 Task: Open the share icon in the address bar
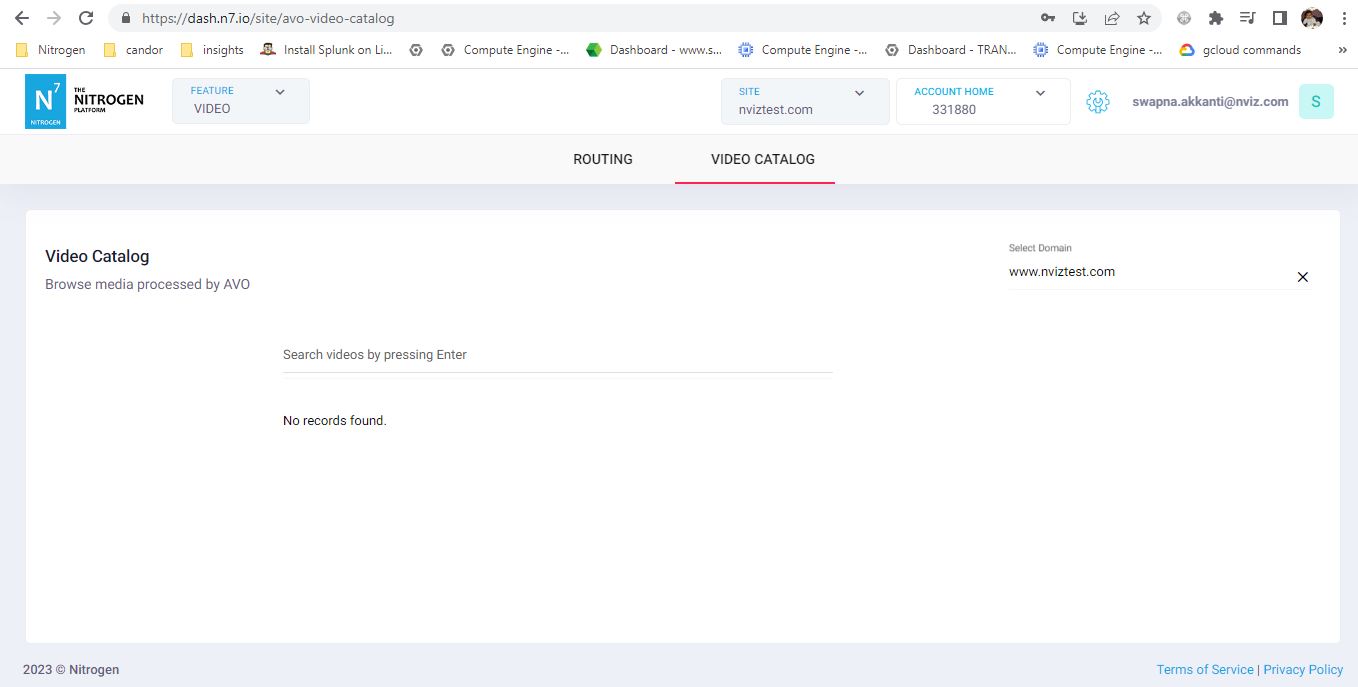pos(1112,17)
